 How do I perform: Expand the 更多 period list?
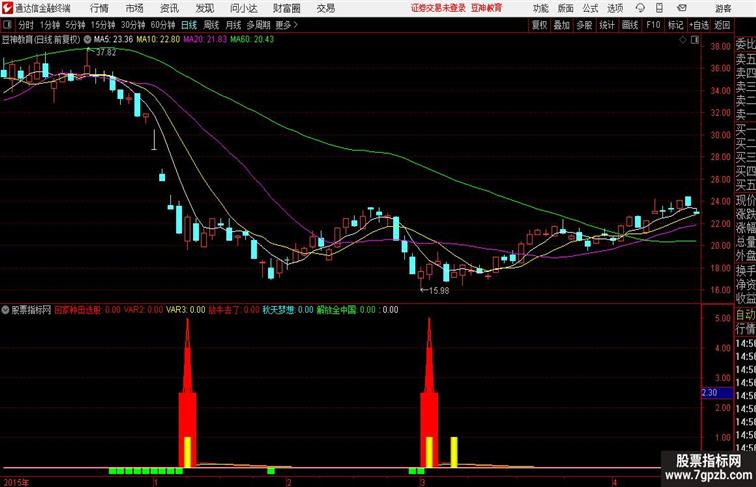pyautogui.click(x=286, y=25)
